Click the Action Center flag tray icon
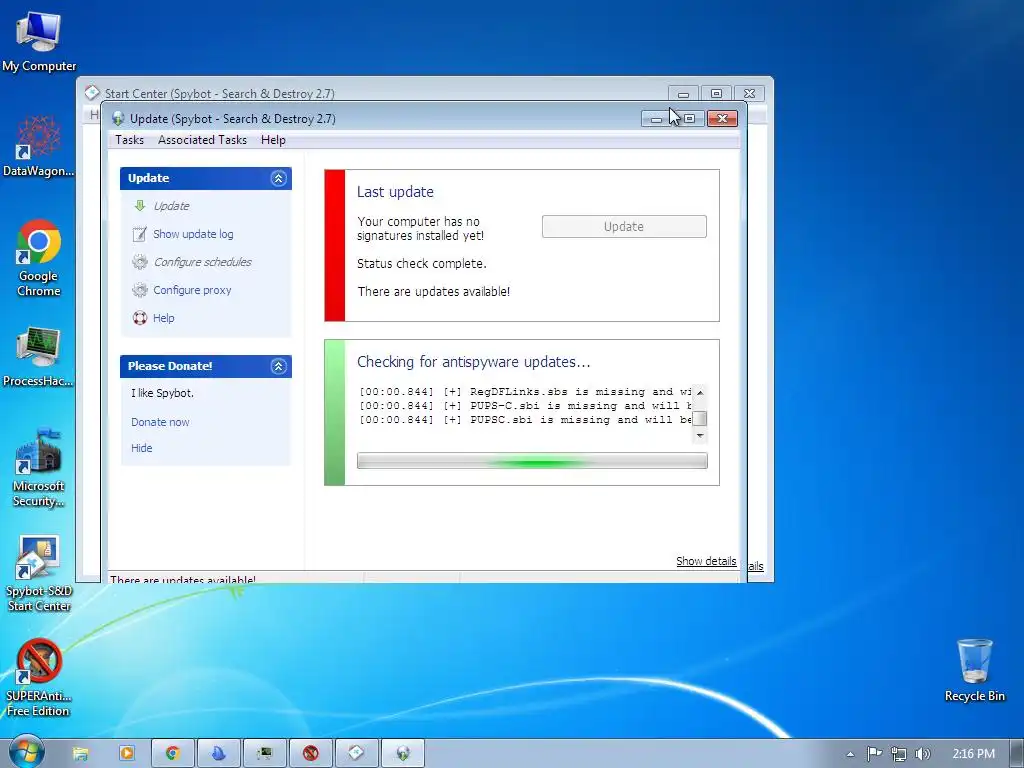Screen dimensions: 1024x768 coord(874,754)
